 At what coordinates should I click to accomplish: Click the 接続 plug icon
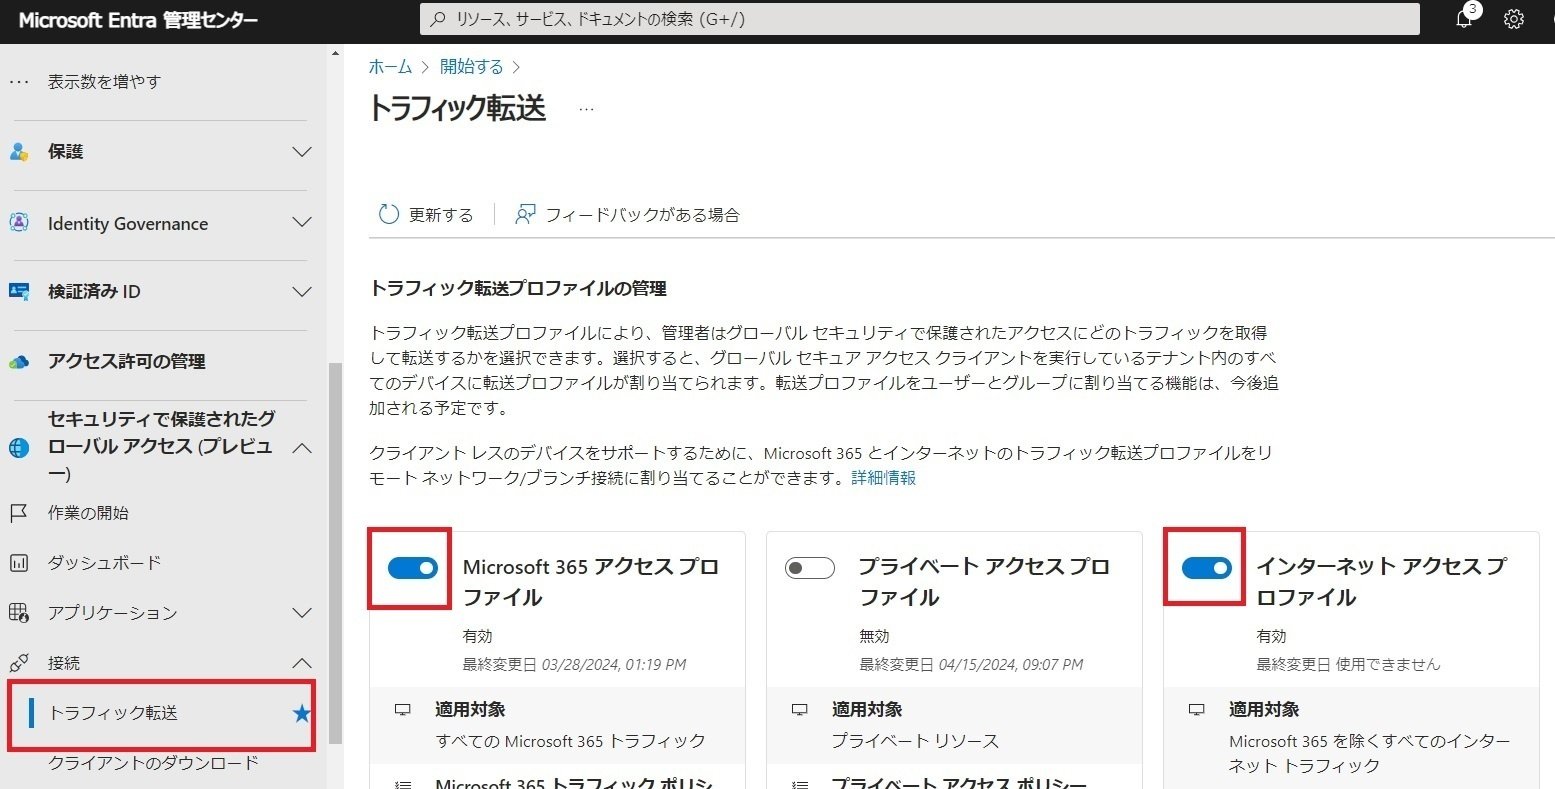18,662
